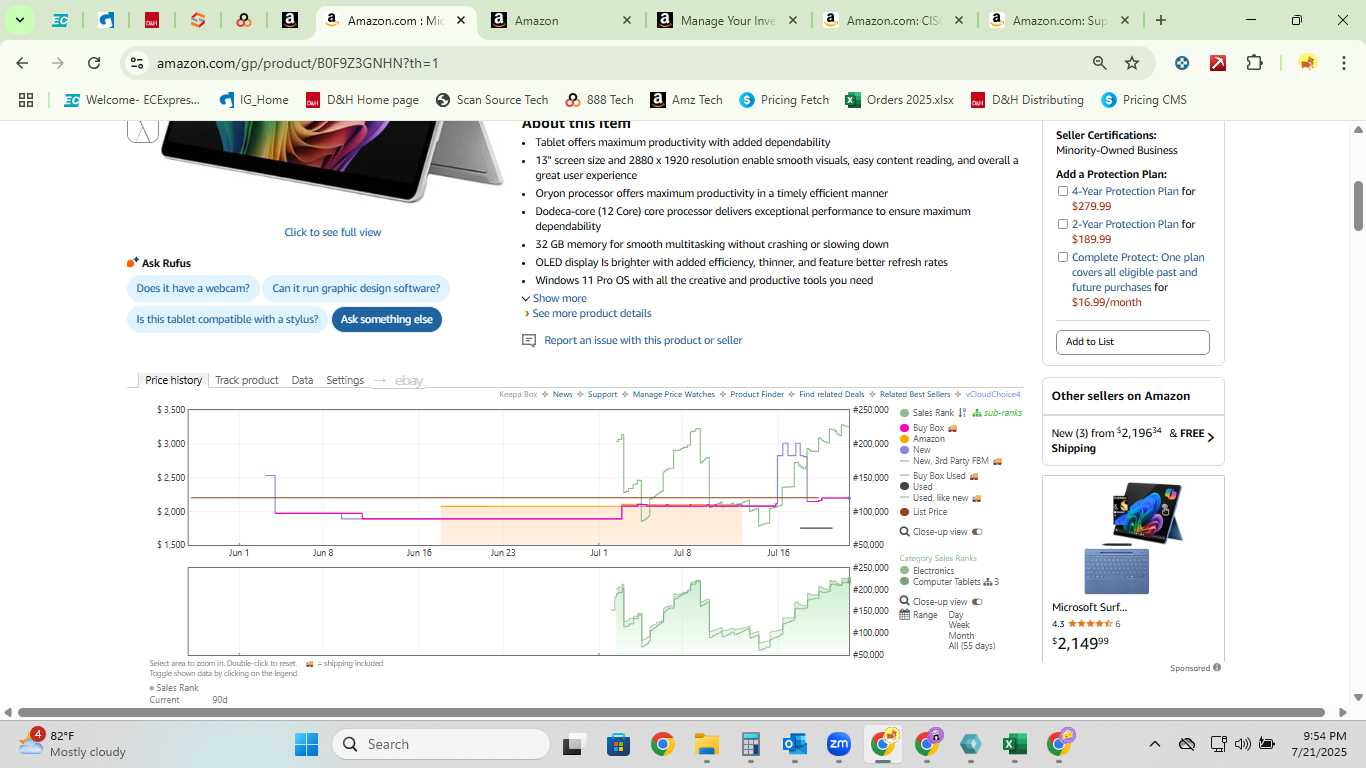Select the Track product tab
Image resolution: width=1366 pixels, height=768 pixels.
coord(246,380)
